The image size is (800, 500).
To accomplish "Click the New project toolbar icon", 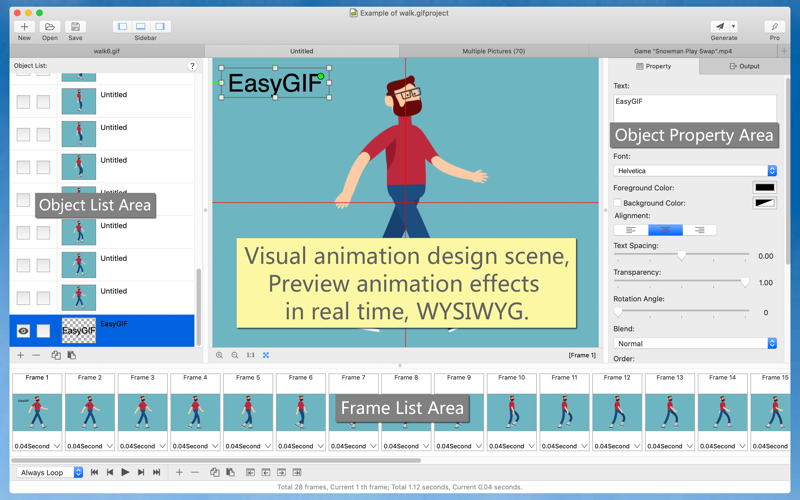I will tap(24, 27).
